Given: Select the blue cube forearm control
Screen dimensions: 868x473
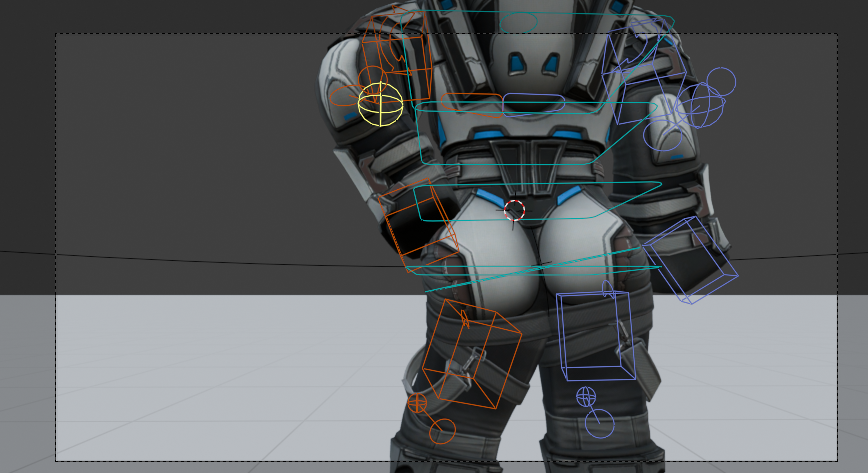Looking at the screenshot, I should pyautogui.click(x=690, y=260).
